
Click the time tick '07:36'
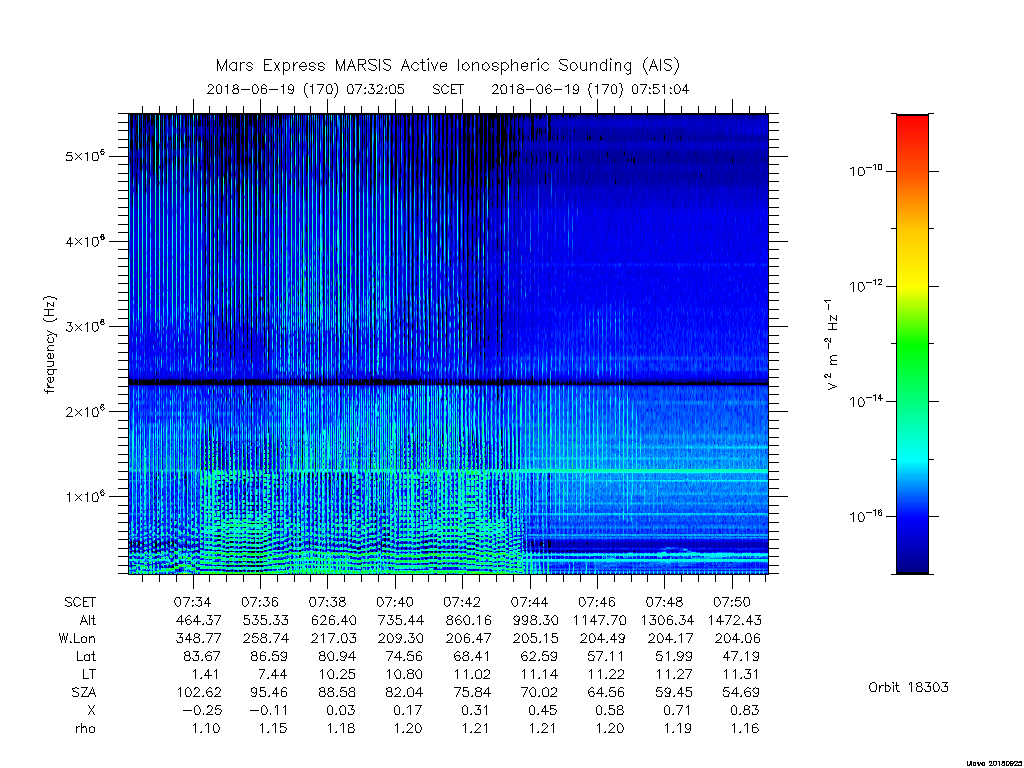pyautogui.click(x=260, y=602)
